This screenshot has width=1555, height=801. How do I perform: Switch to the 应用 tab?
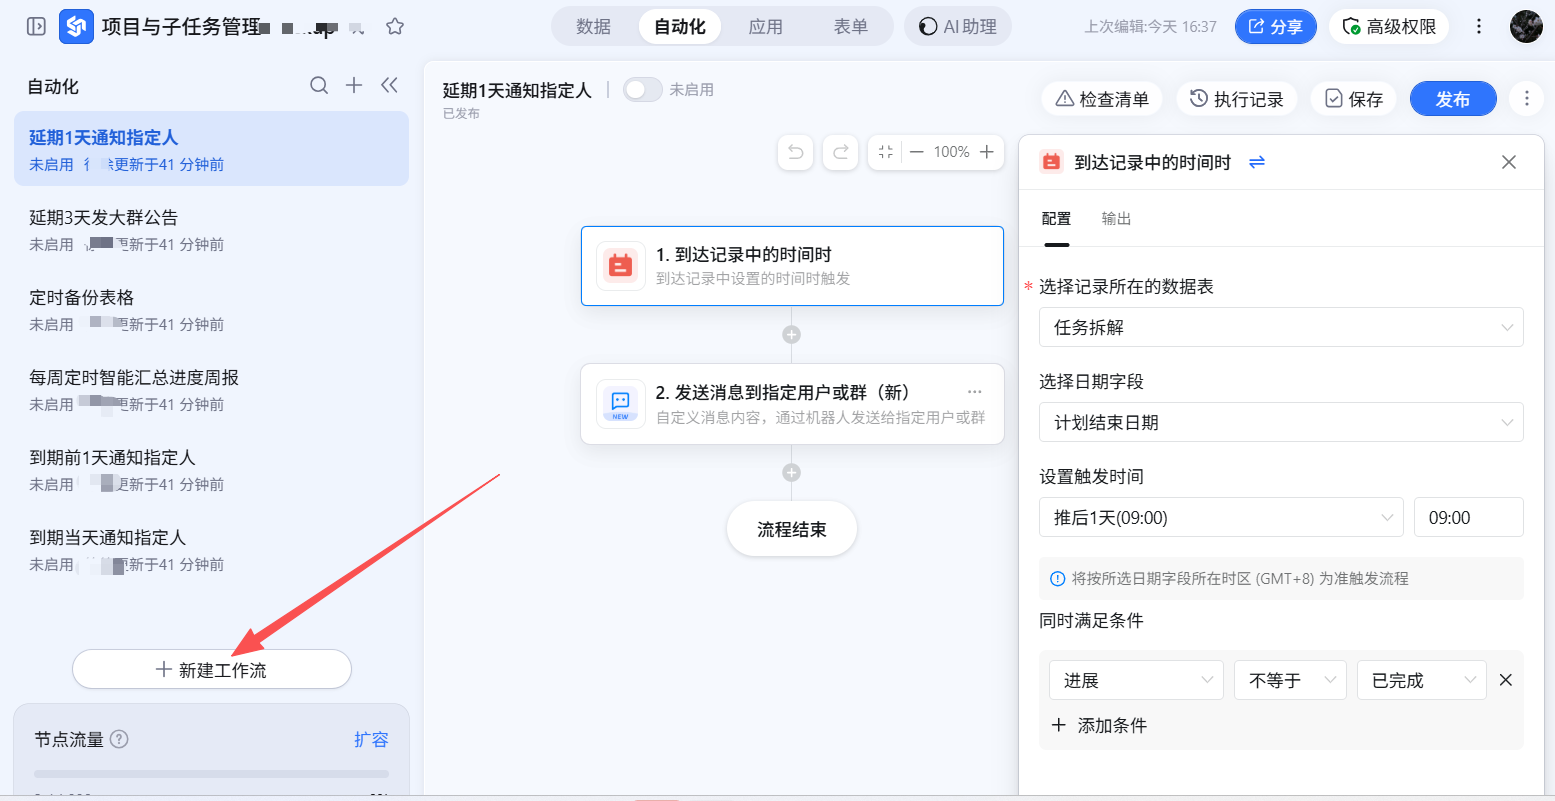[766, 27]
